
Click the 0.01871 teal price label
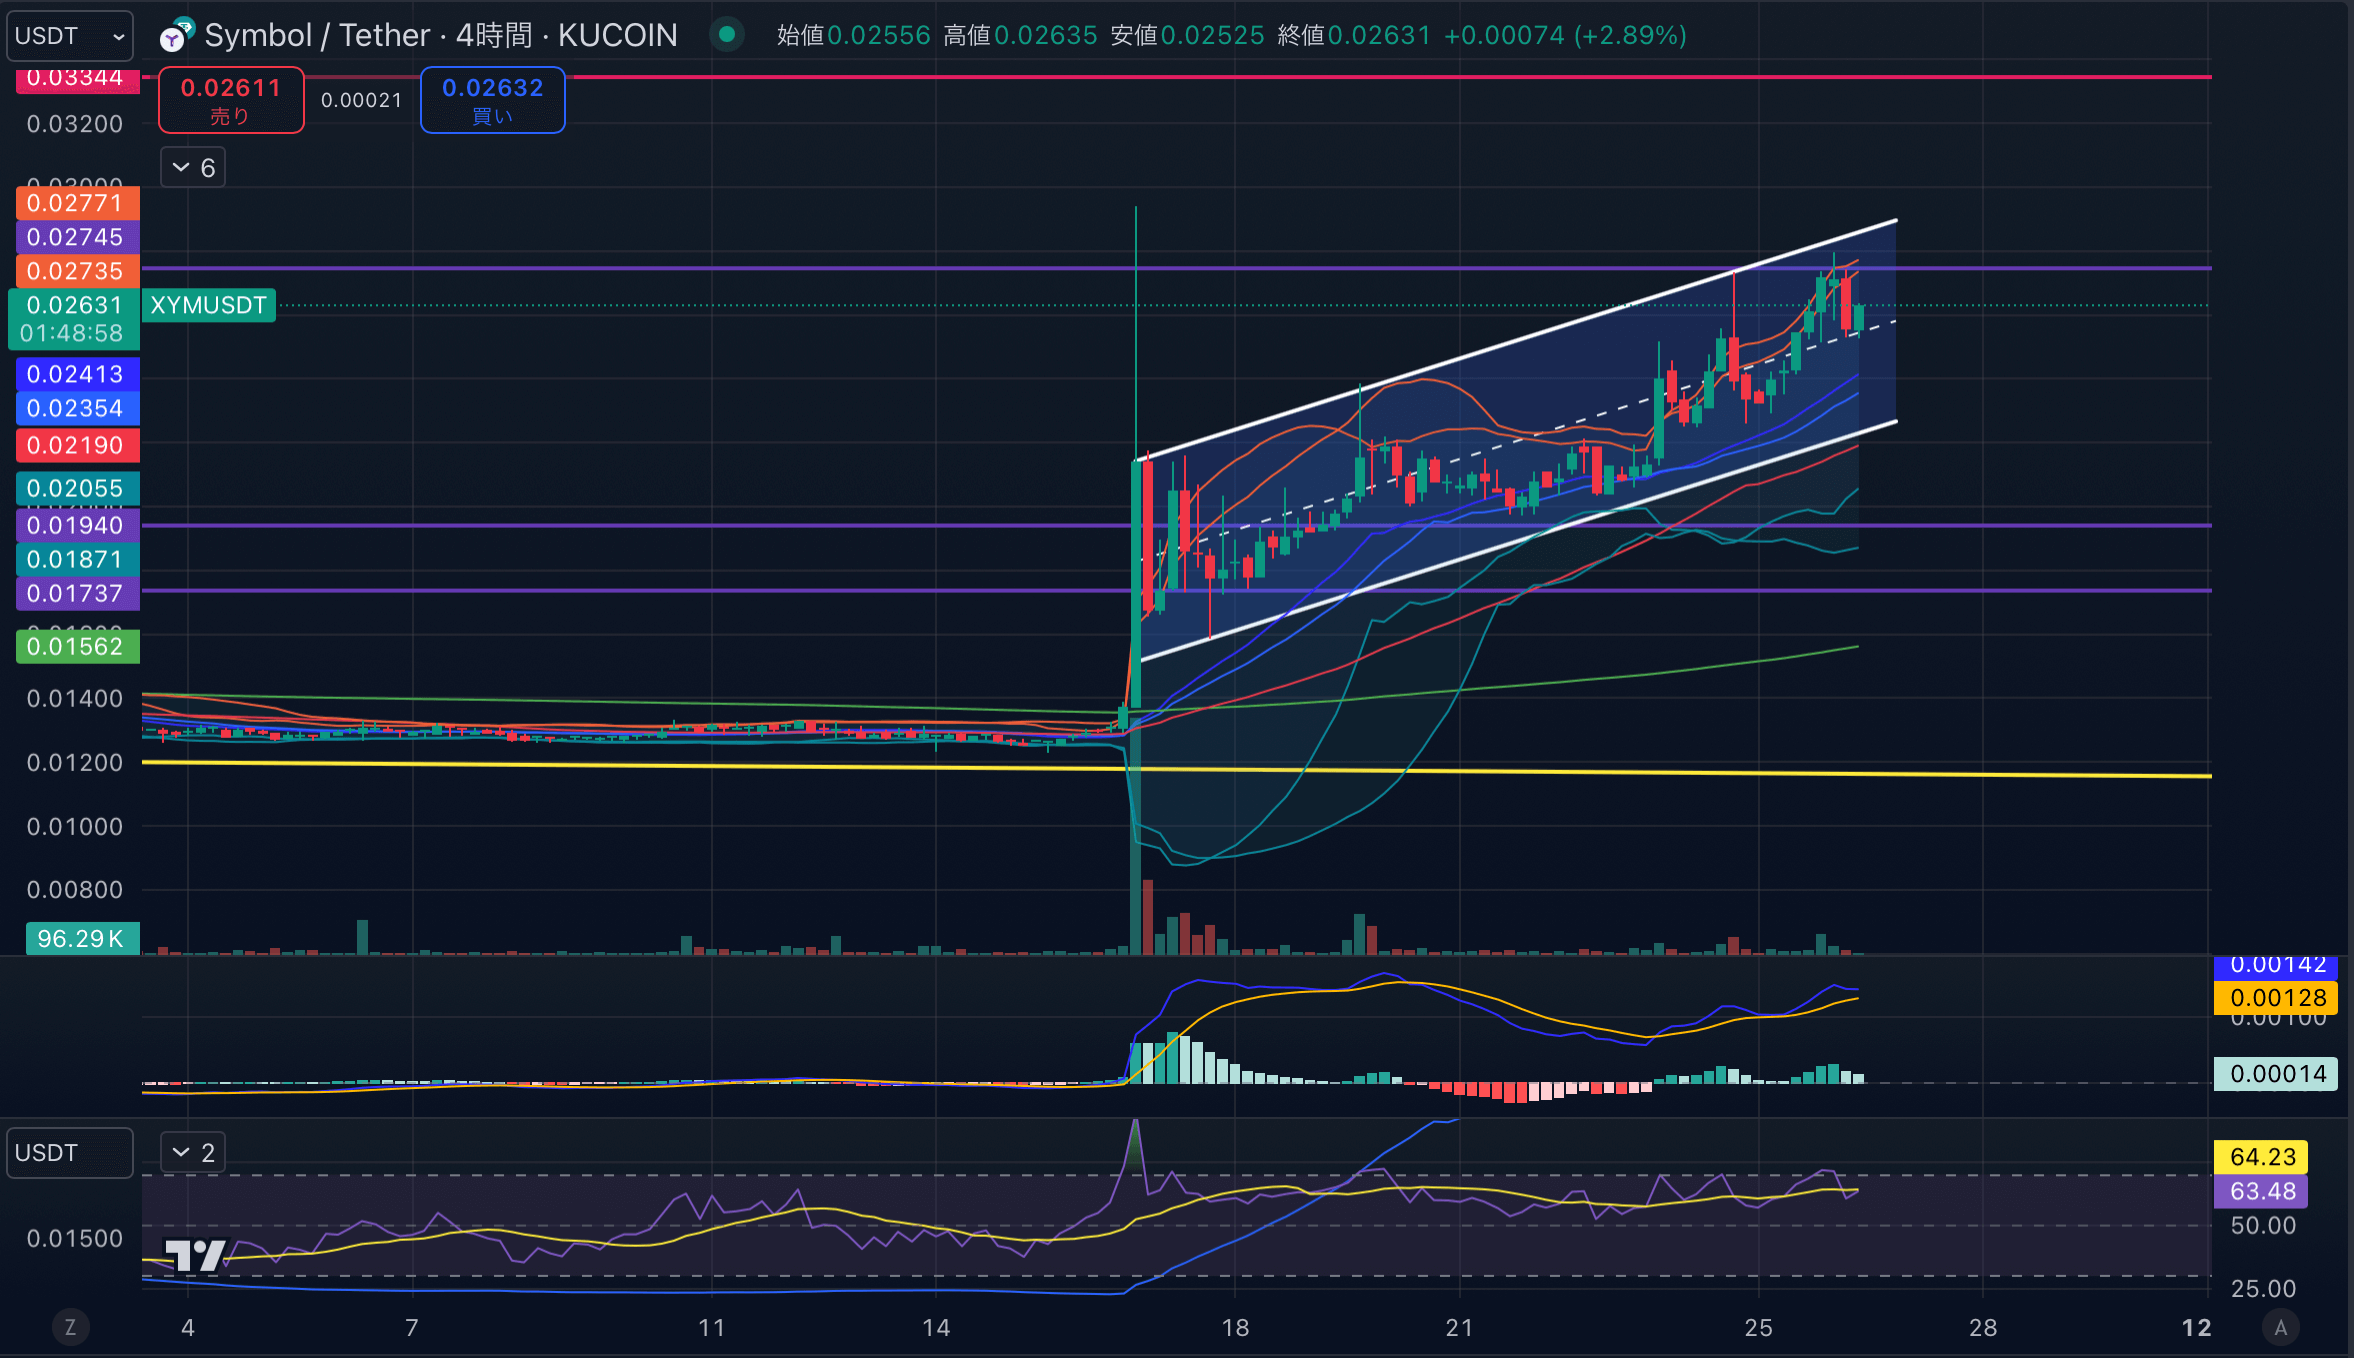pos(77,559)
